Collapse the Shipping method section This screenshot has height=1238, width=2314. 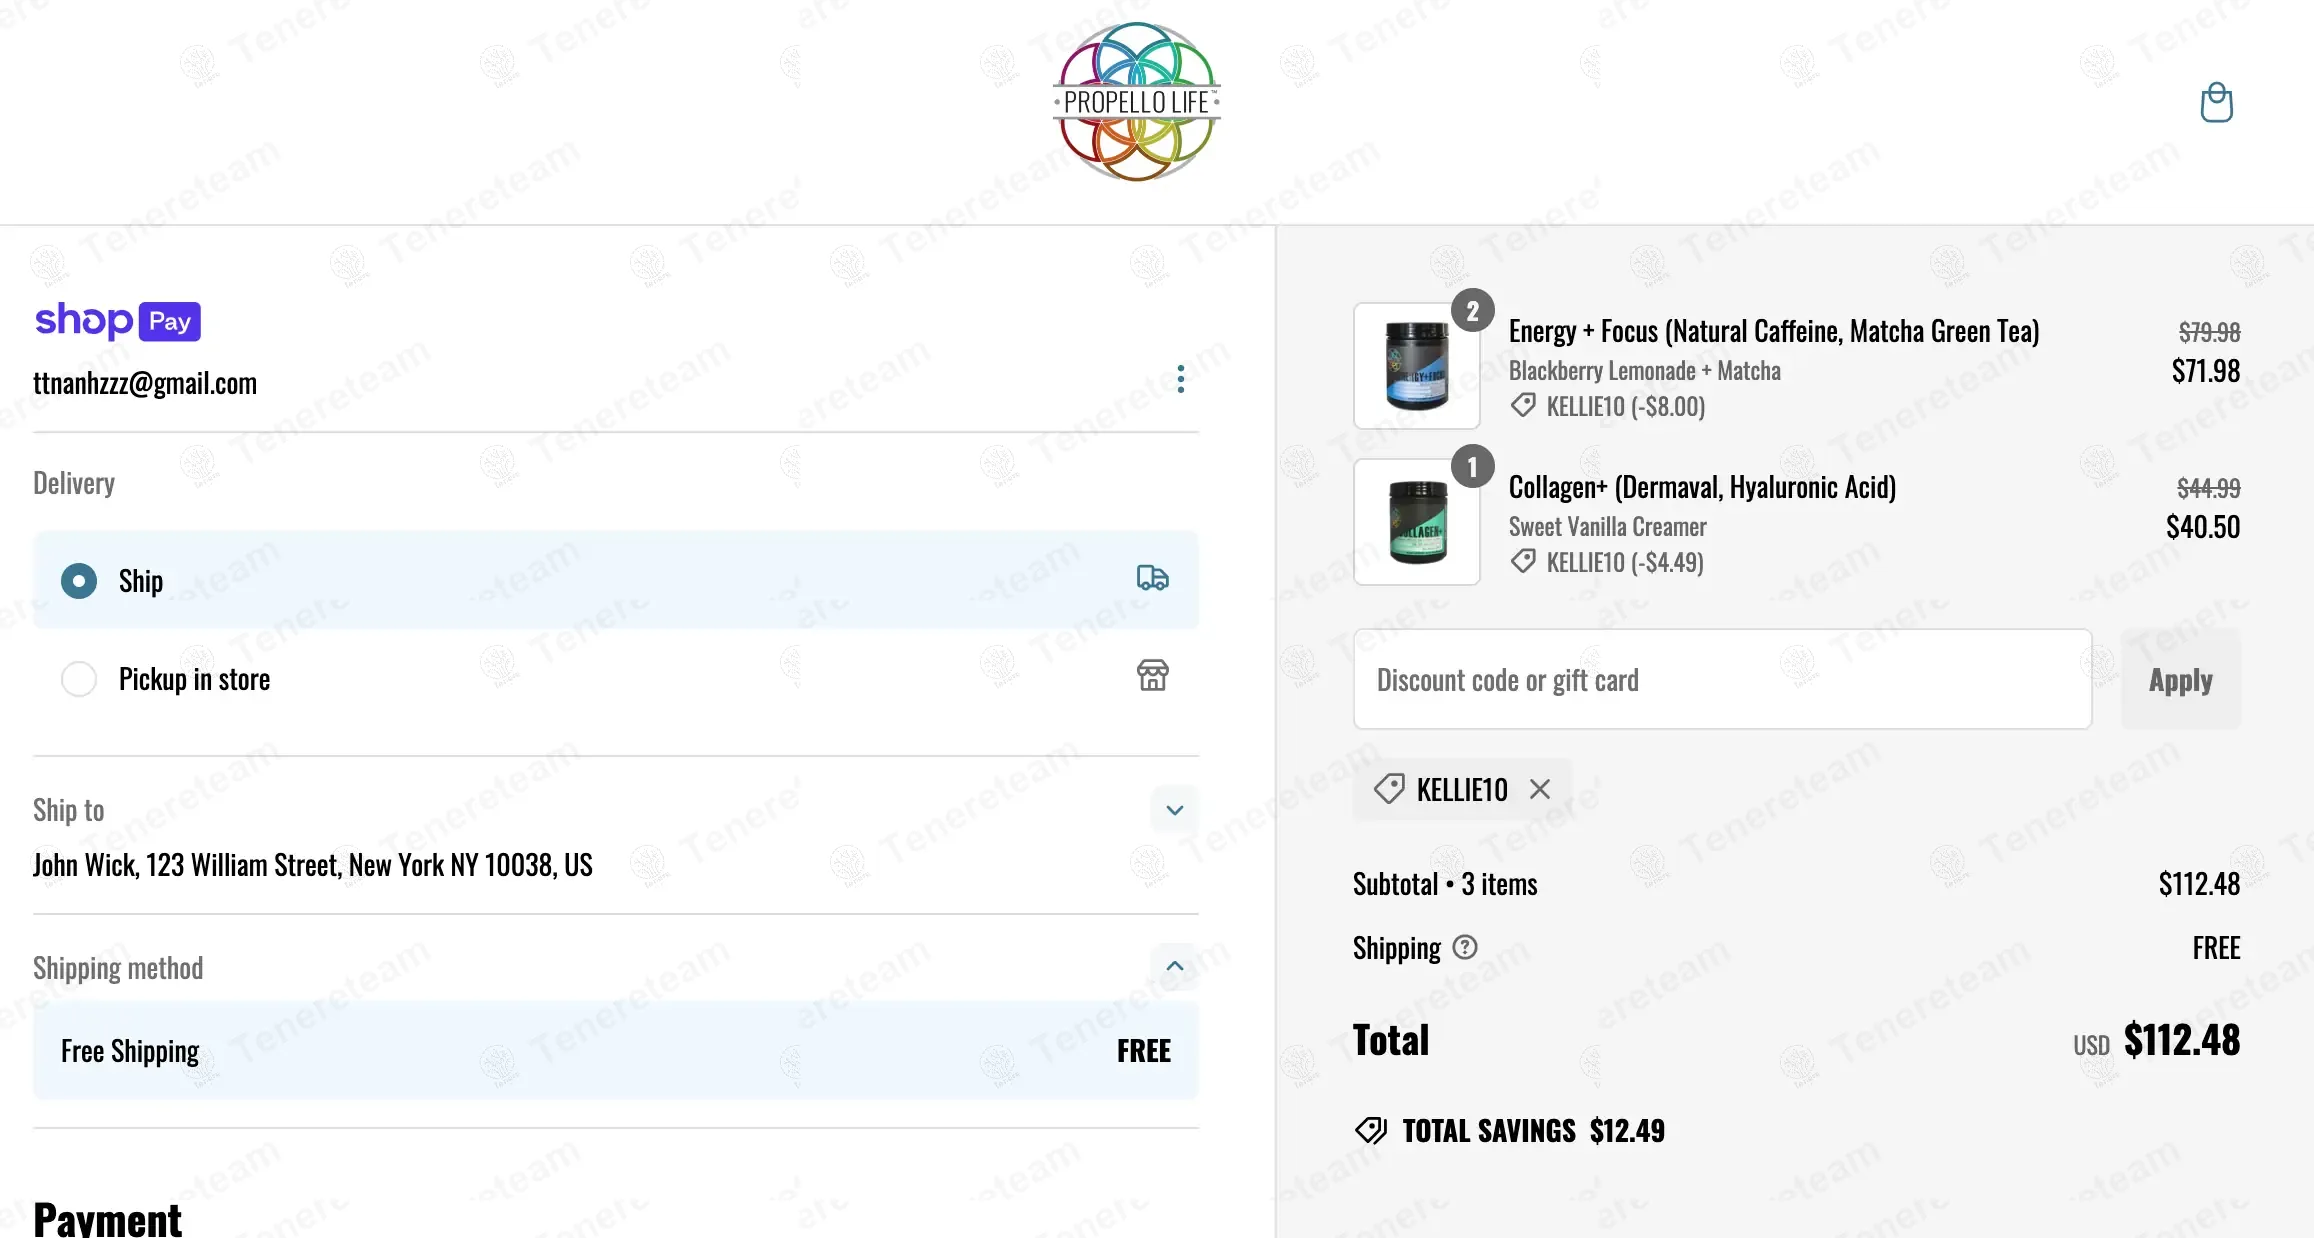click(1175, 966)
